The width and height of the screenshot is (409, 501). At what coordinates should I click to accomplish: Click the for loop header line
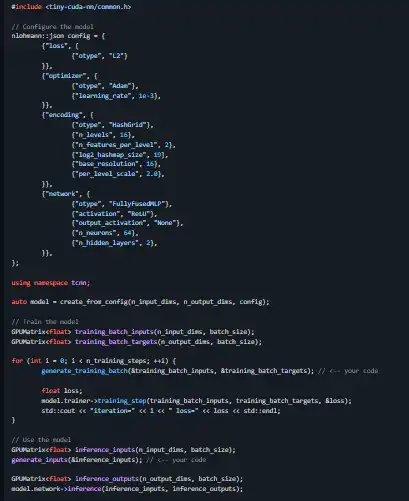pyautogui.click(x=94, y=361)
